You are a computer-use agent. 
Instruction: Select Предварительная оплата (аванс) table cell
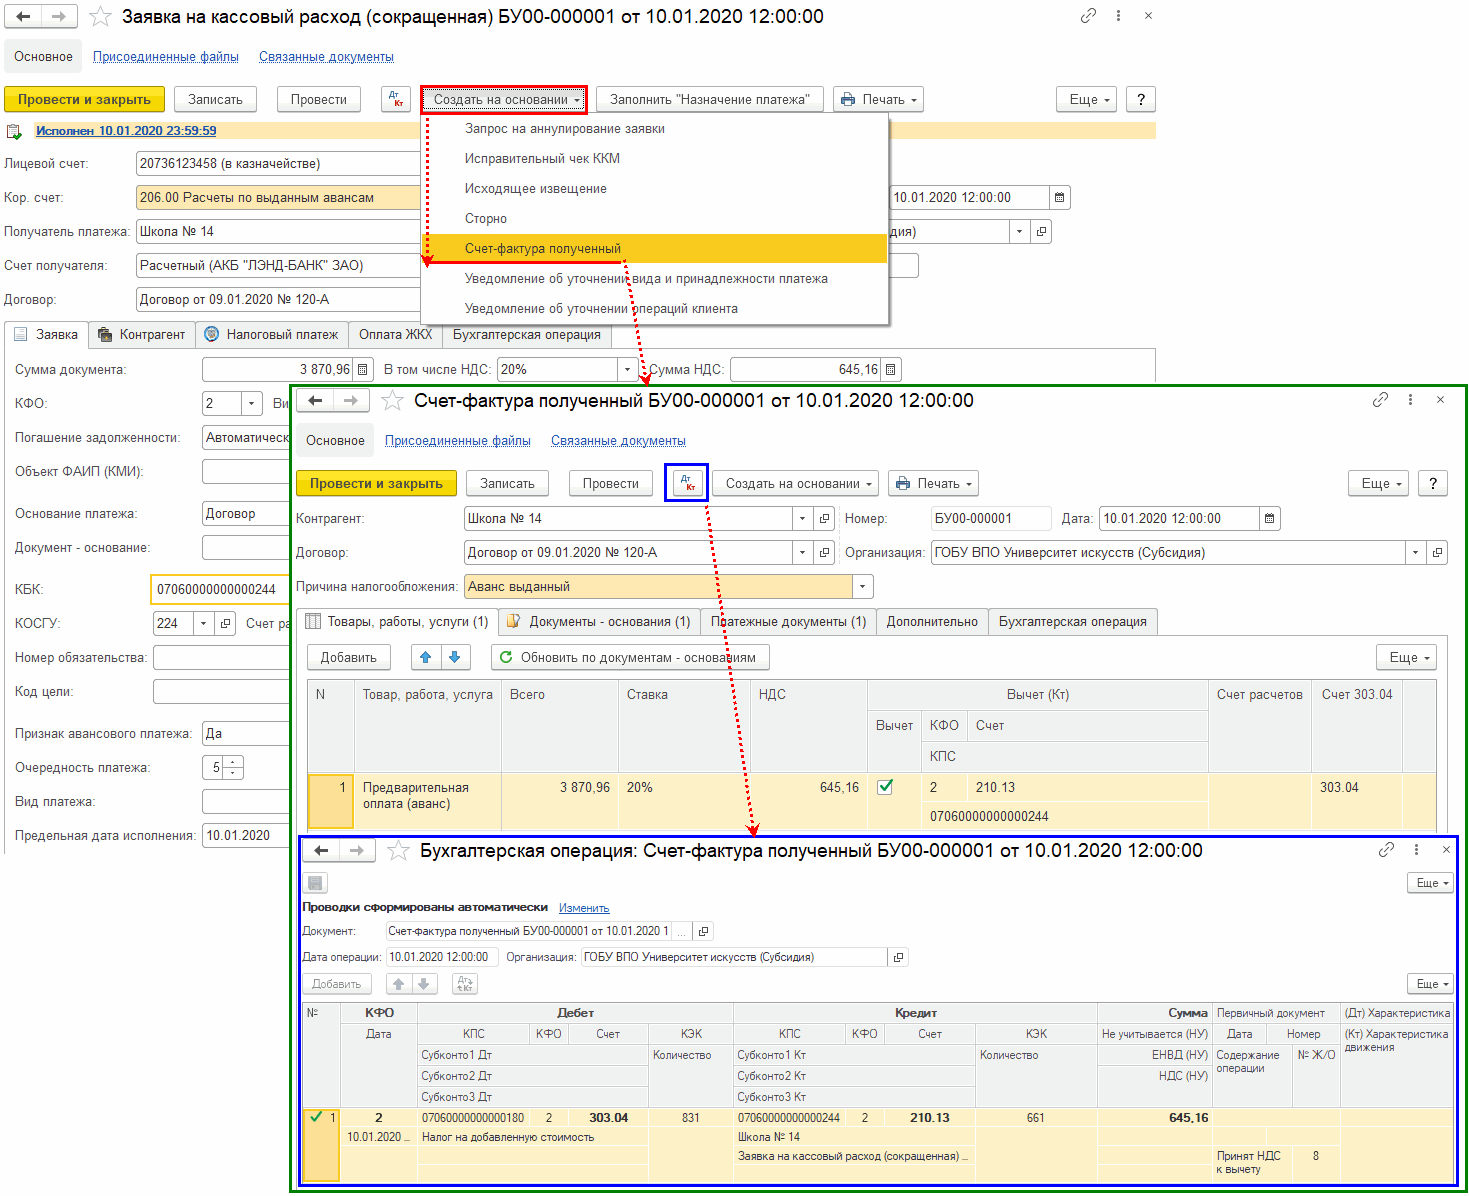click(427, 800)
